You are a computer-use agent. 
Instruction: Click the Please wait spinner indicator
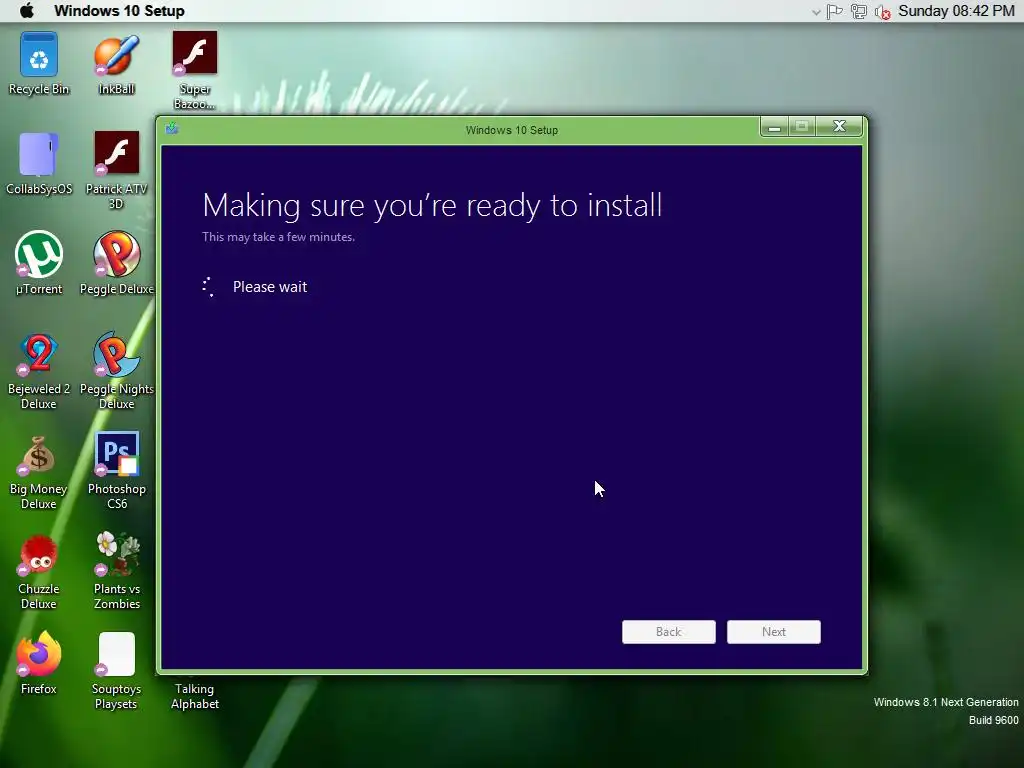click(208, 287)
